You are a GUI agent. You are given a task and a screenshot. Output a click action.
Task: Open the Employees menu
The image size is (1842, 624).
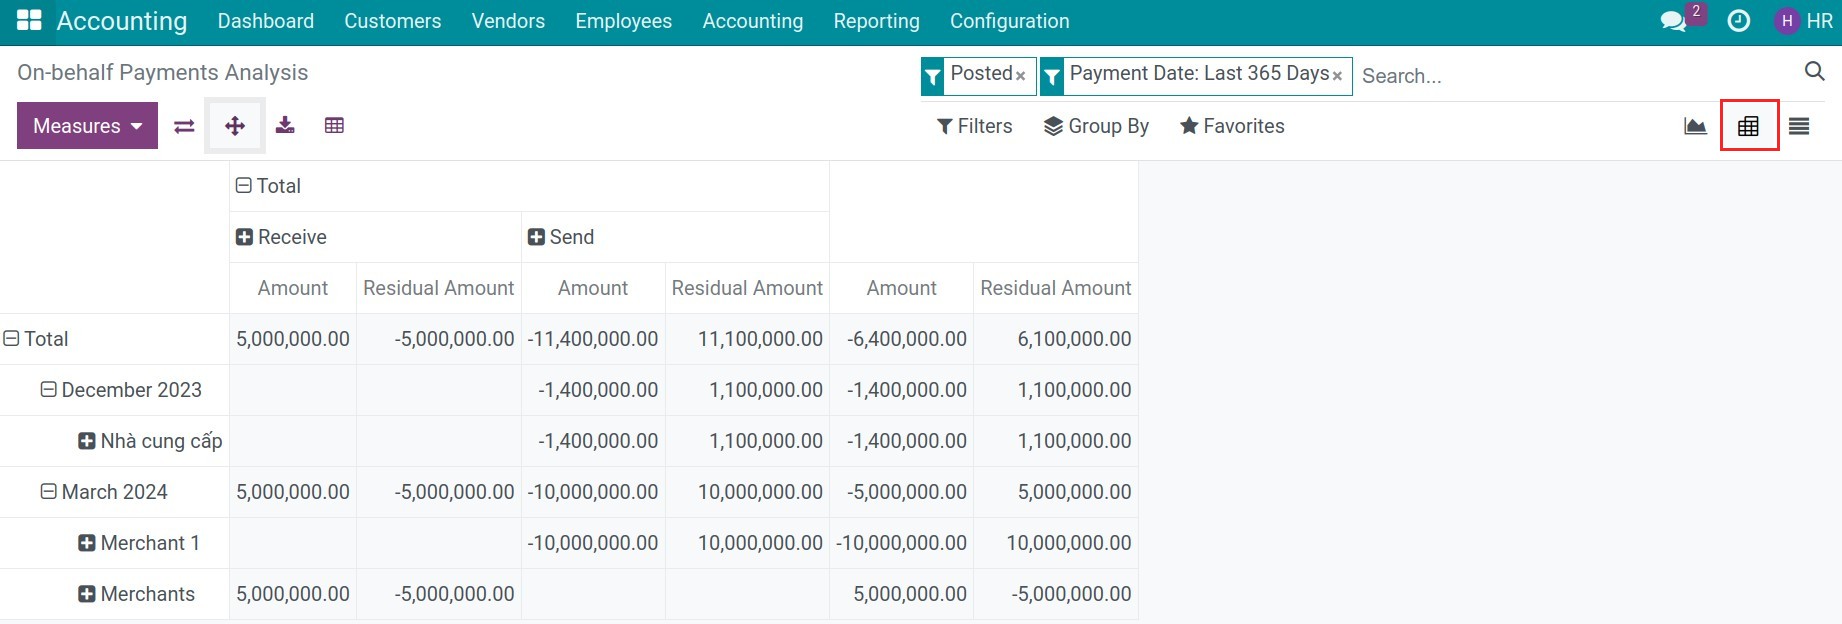(x=624, y=21)
